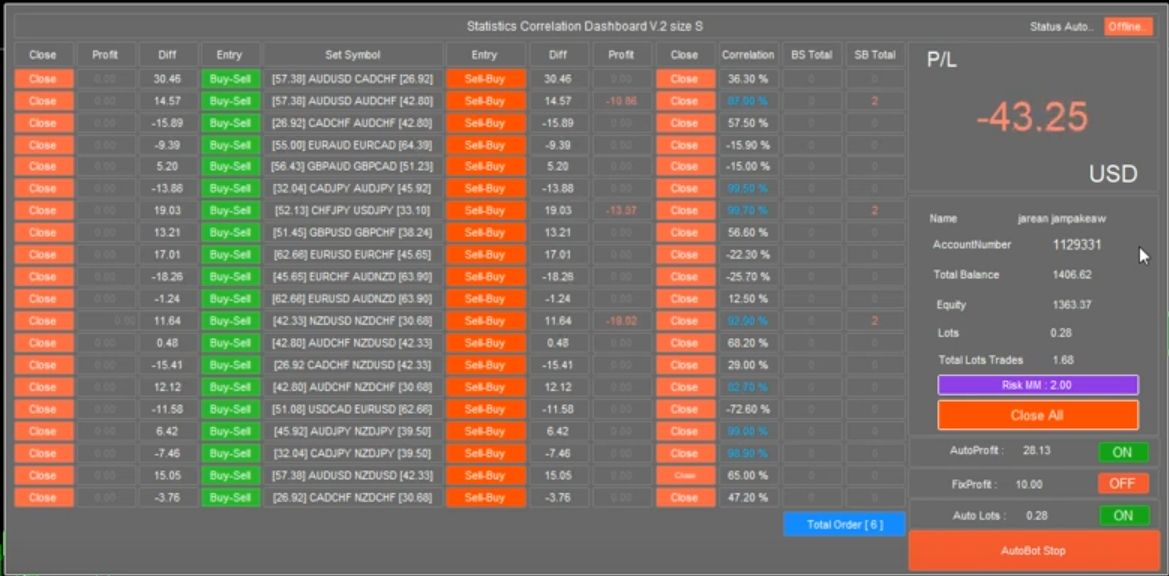Click Buy-Sell for CHFJPY USDJPY row

click(230, 211)
